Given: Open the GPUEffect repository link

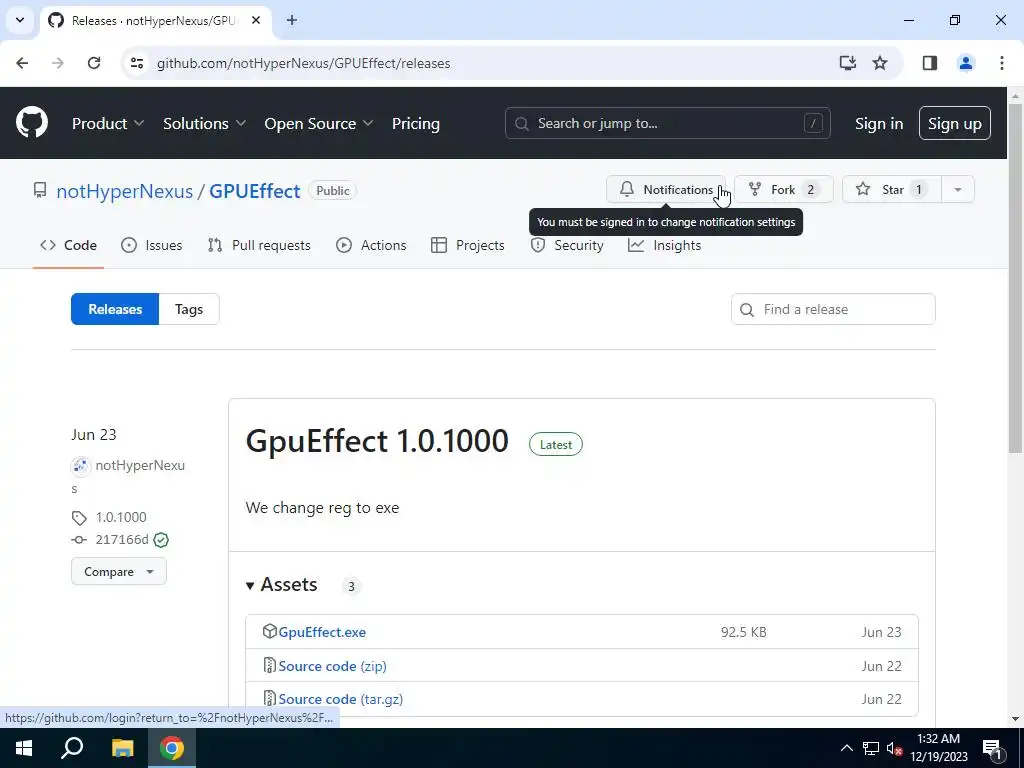Looking at the screenshot, I should click(x=255, y=191).
